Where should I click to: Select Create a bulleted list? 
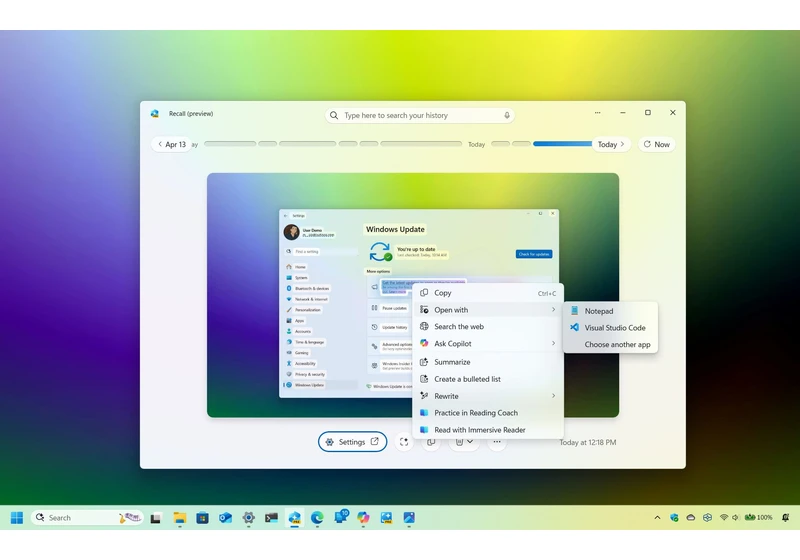click(488, 379)
